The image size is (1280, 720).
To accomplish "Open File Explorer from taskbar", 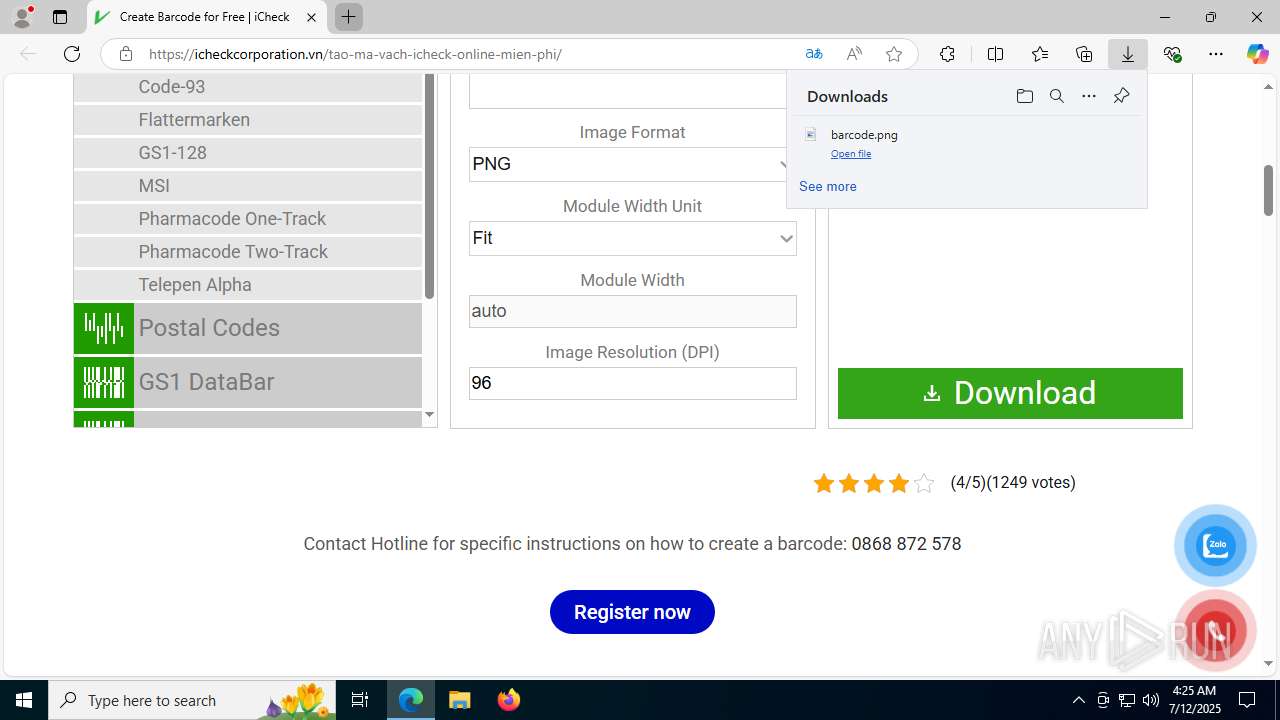I will [x=460, y=700].
